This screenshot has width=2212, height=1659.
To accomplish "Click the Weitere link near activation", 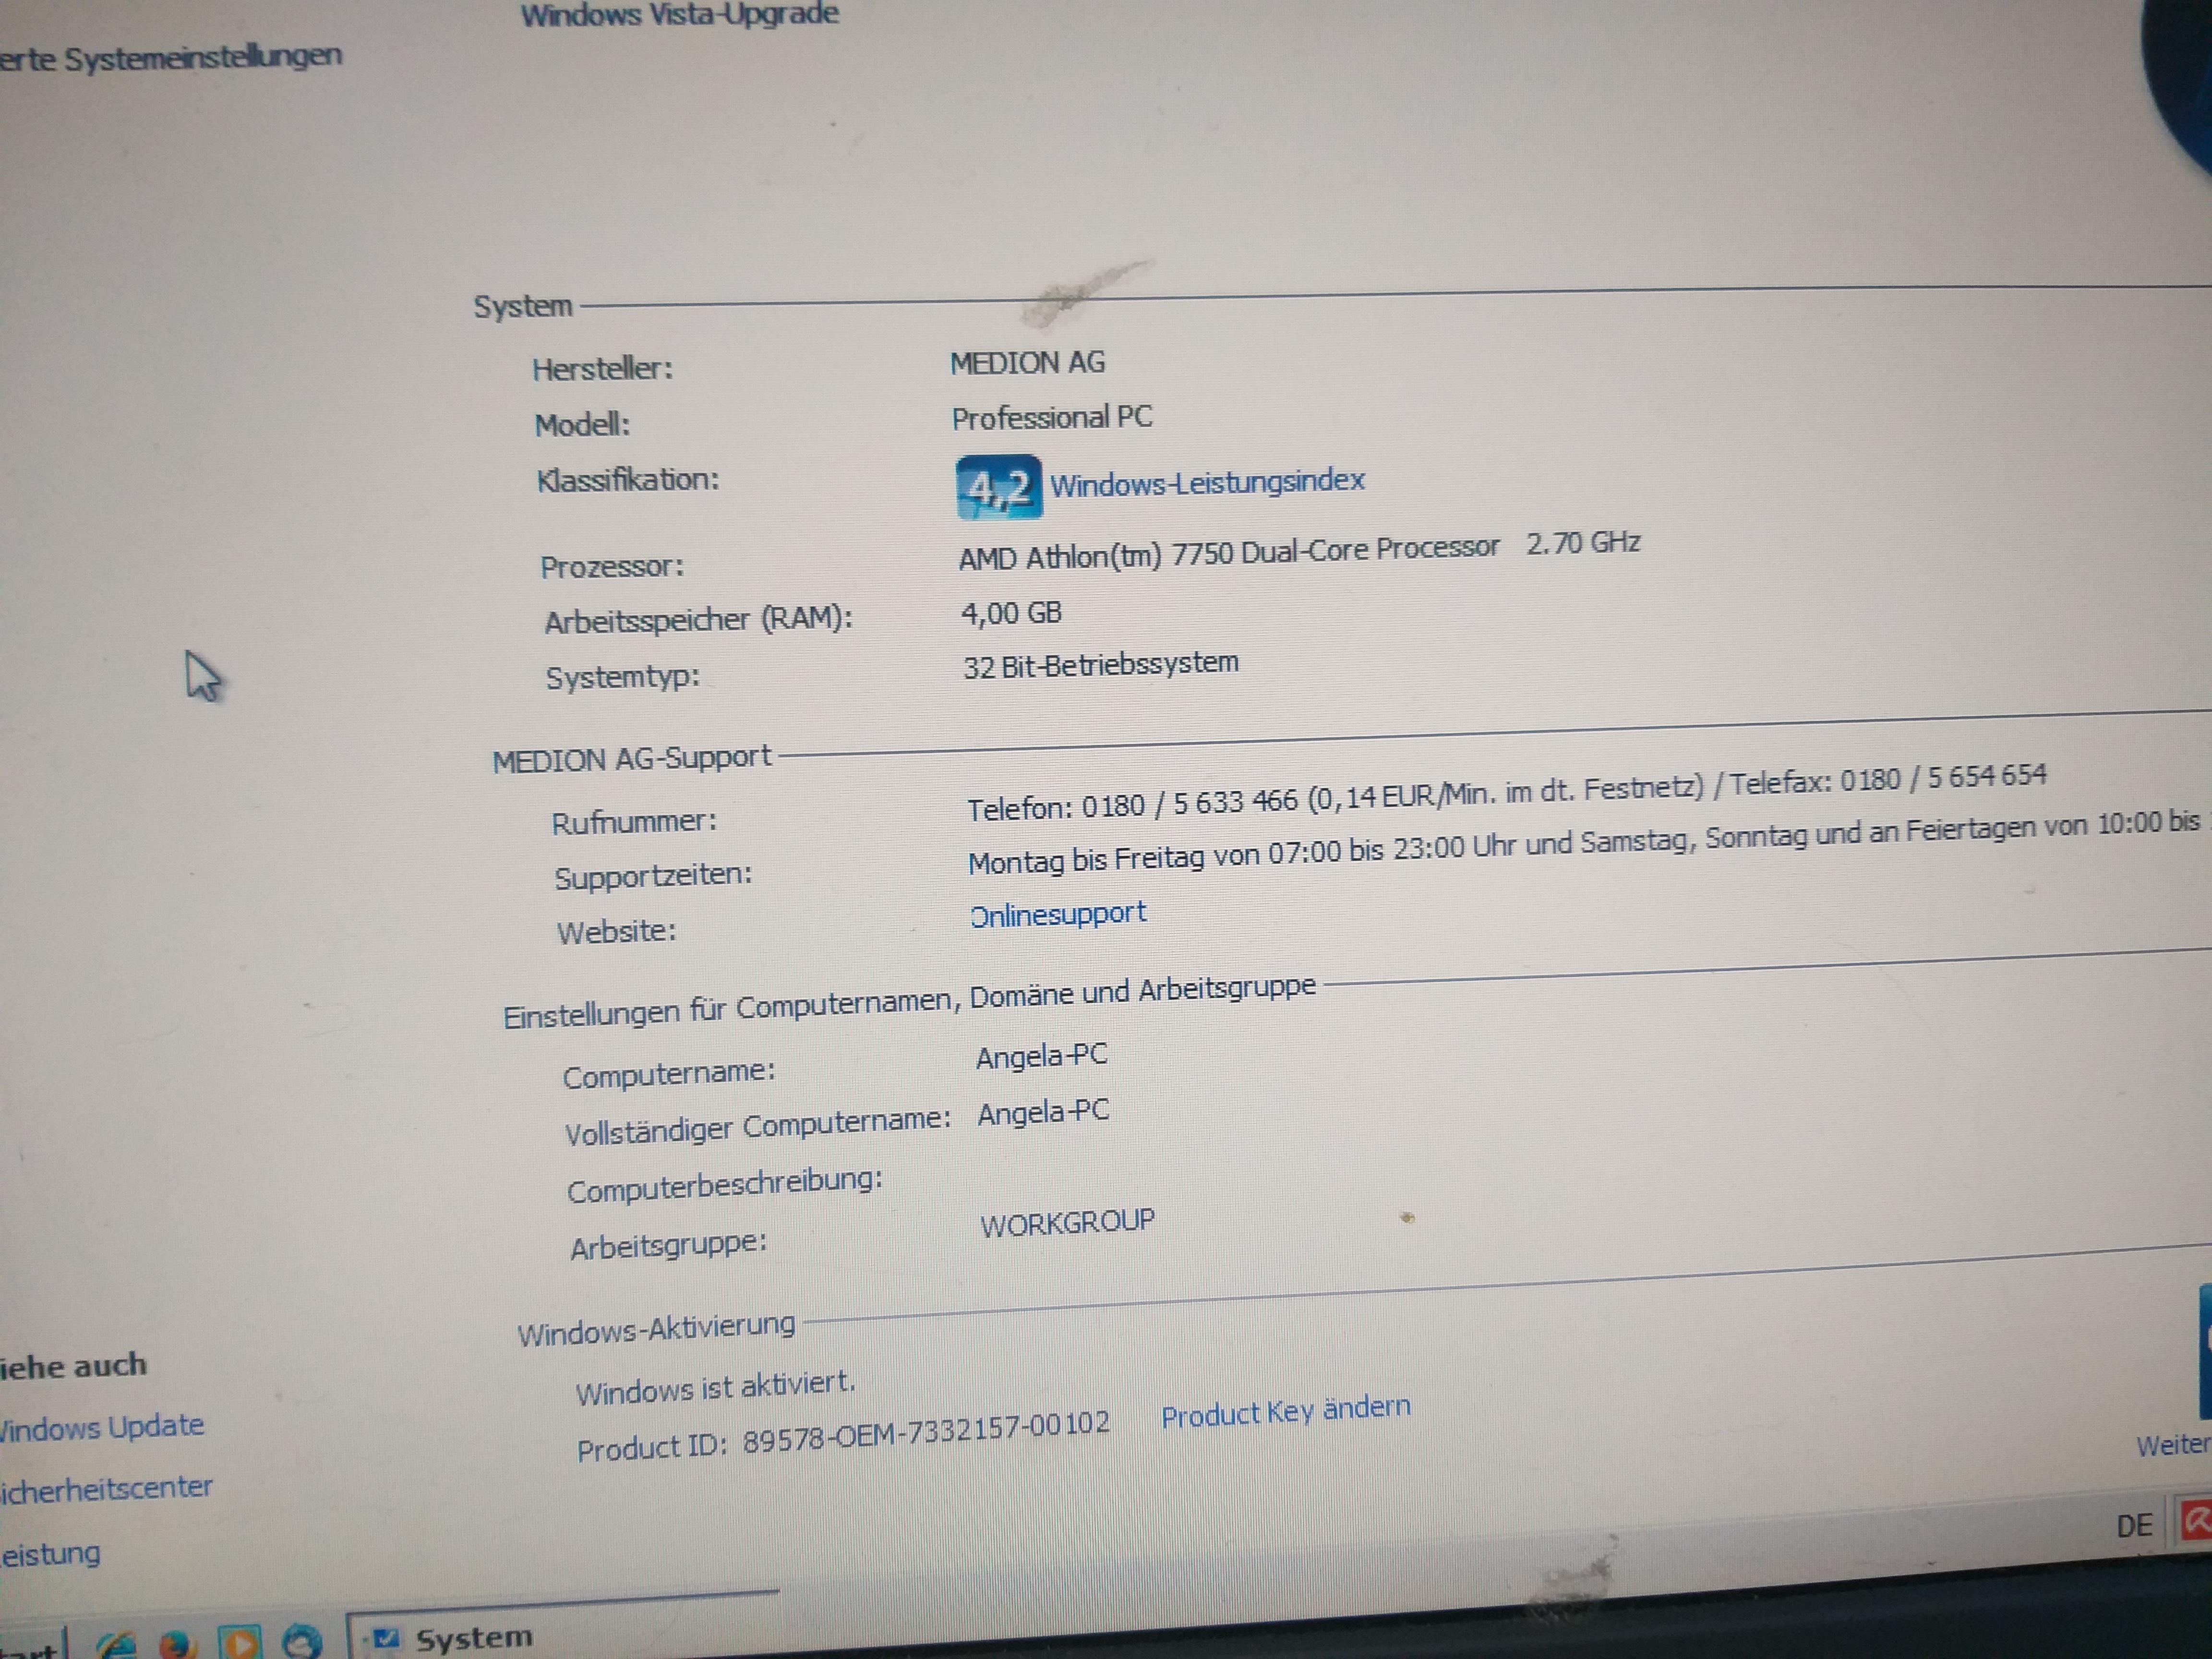I will click(x=2173, y=1445).
